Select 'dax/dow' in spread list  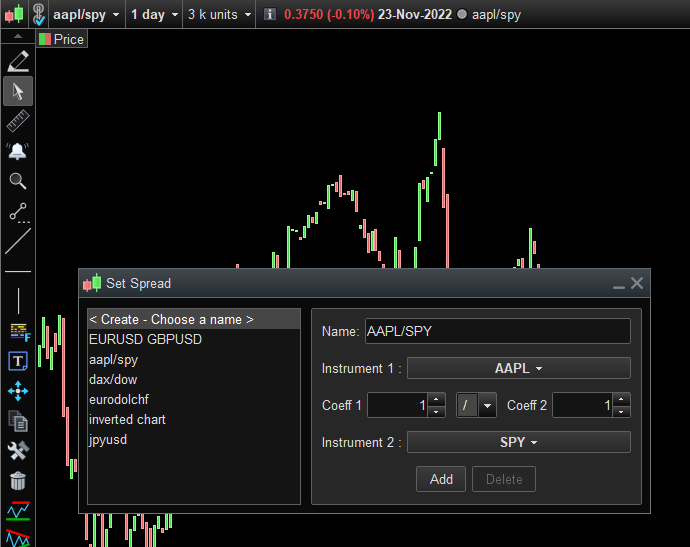(194, 379)
